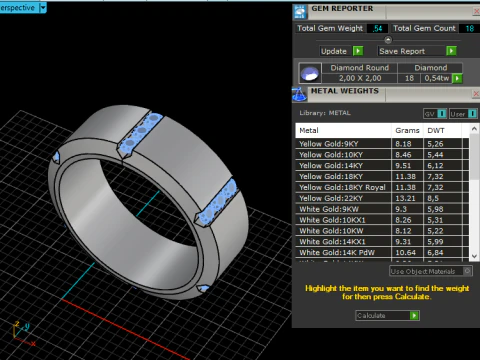Select the upper gem channel on ring
The height and width of the screenshot is (360, 480).
[x=142, y=134]
